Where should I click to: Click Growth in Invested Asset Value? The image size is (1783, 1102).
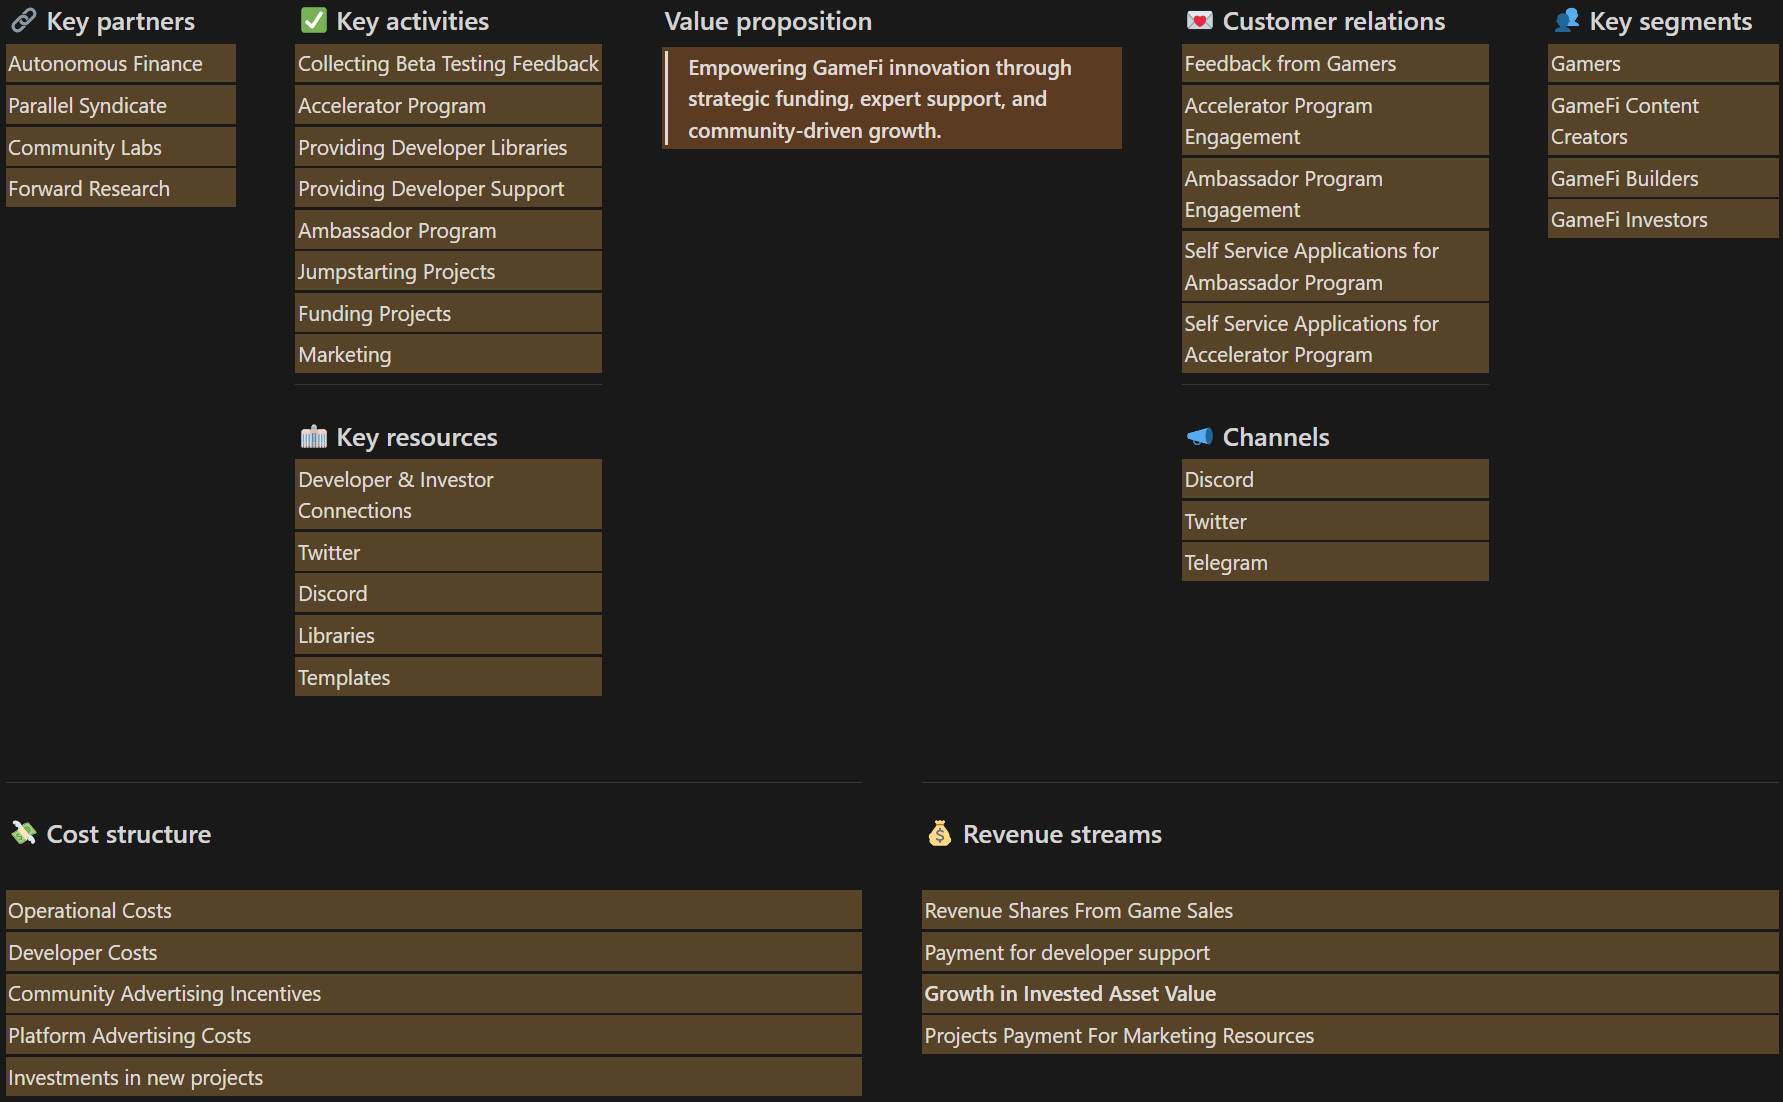tap(1349, 993)
